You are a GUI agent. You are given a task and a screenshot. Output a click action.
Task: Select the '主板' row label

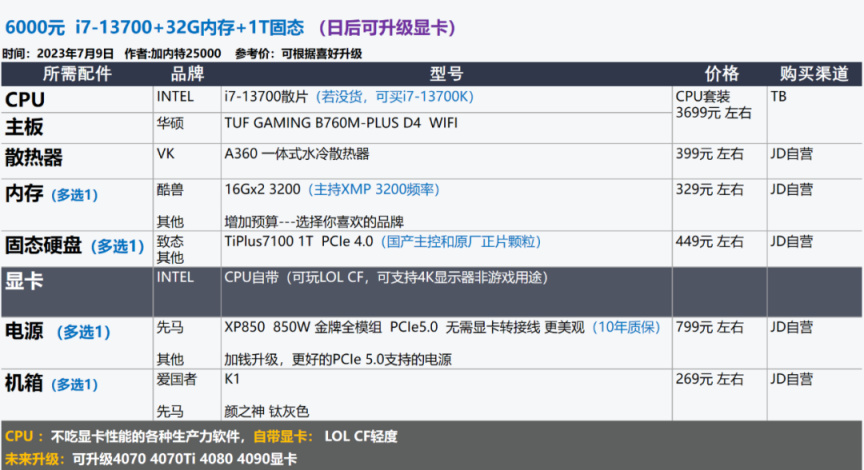24,127
